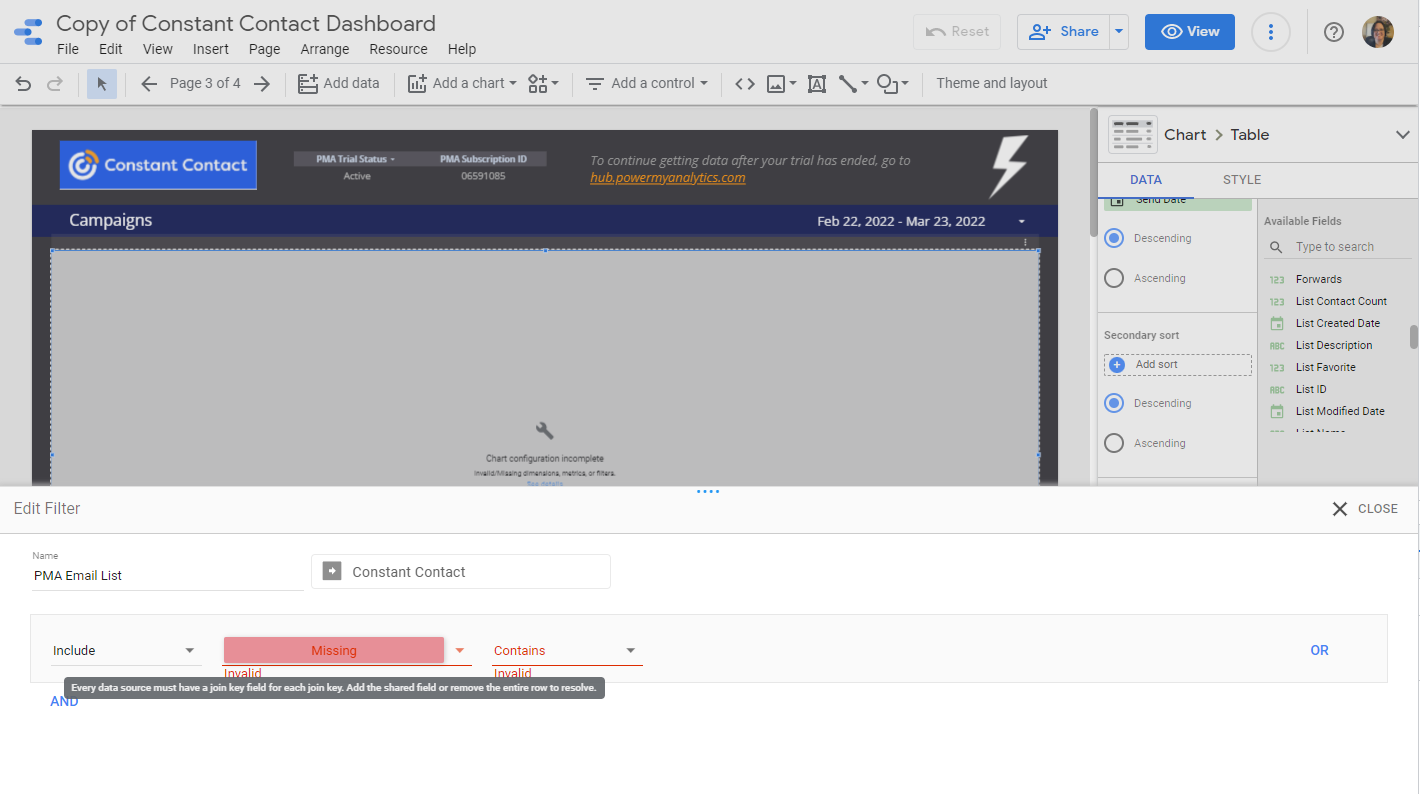Insert a text box using toolbar icon
Viewport: 1420px width, 794px height.
click(817, 84)
